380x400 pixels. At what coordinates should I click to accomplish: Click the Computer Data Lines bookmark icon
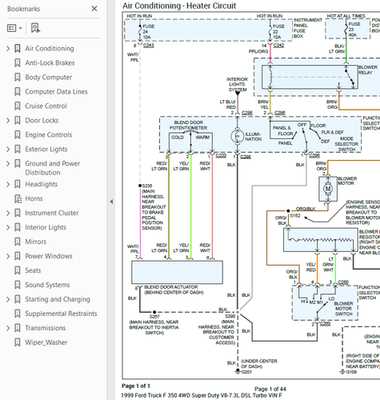click(x=17, y=92)
